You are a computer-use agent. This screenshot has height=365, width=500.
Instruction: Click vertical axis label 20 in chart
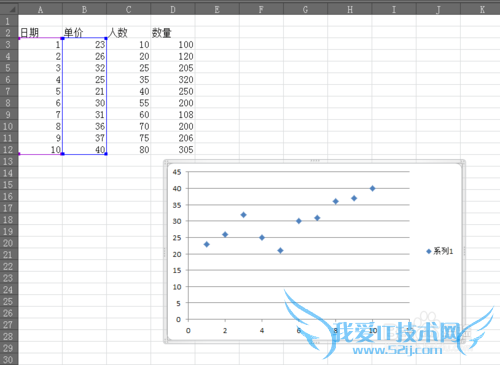tap(177, 254)
